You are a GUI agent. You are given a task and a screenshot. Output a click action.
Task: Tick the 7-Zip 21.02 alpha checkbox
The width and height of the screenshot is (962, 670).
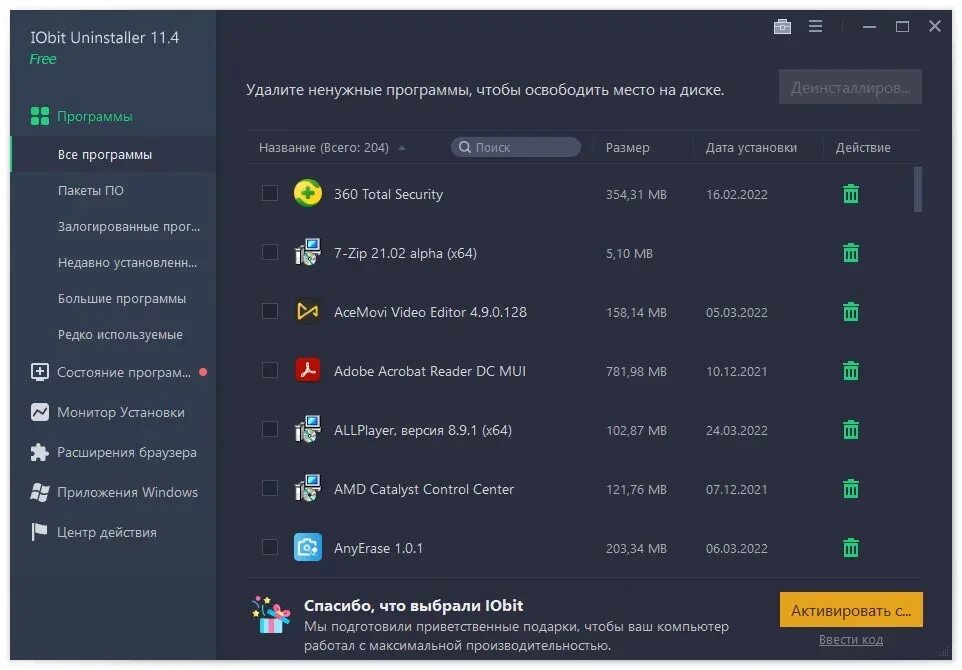click(x=270, y=252)
